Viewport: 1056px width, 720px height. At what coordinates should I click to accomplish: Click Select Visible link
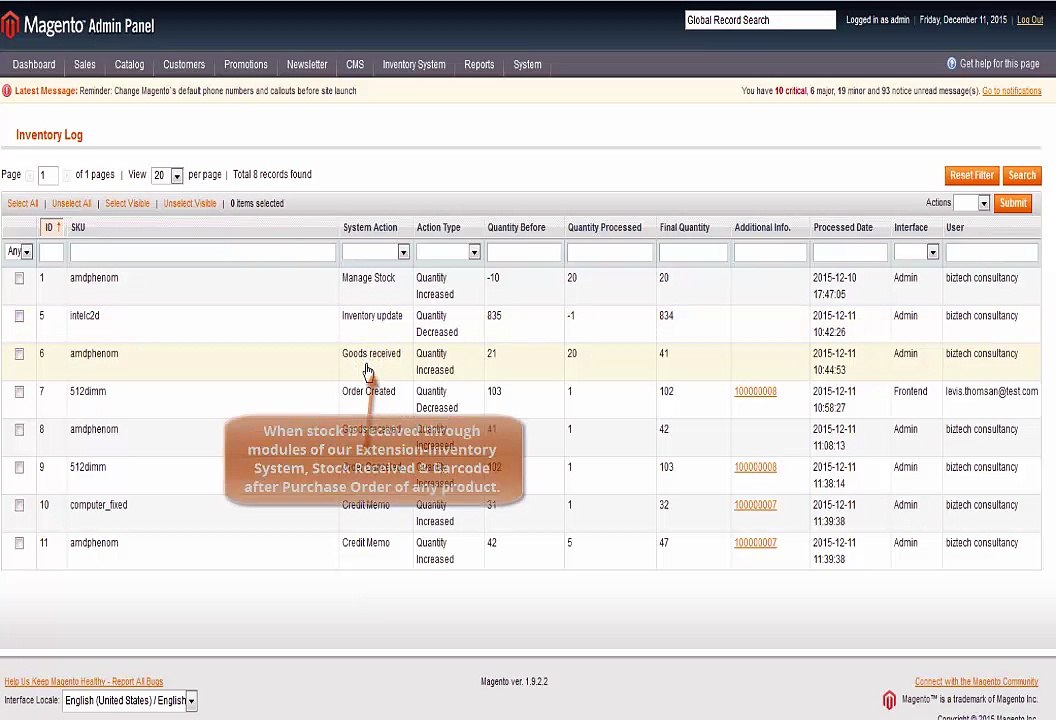(x=127, y=203)
